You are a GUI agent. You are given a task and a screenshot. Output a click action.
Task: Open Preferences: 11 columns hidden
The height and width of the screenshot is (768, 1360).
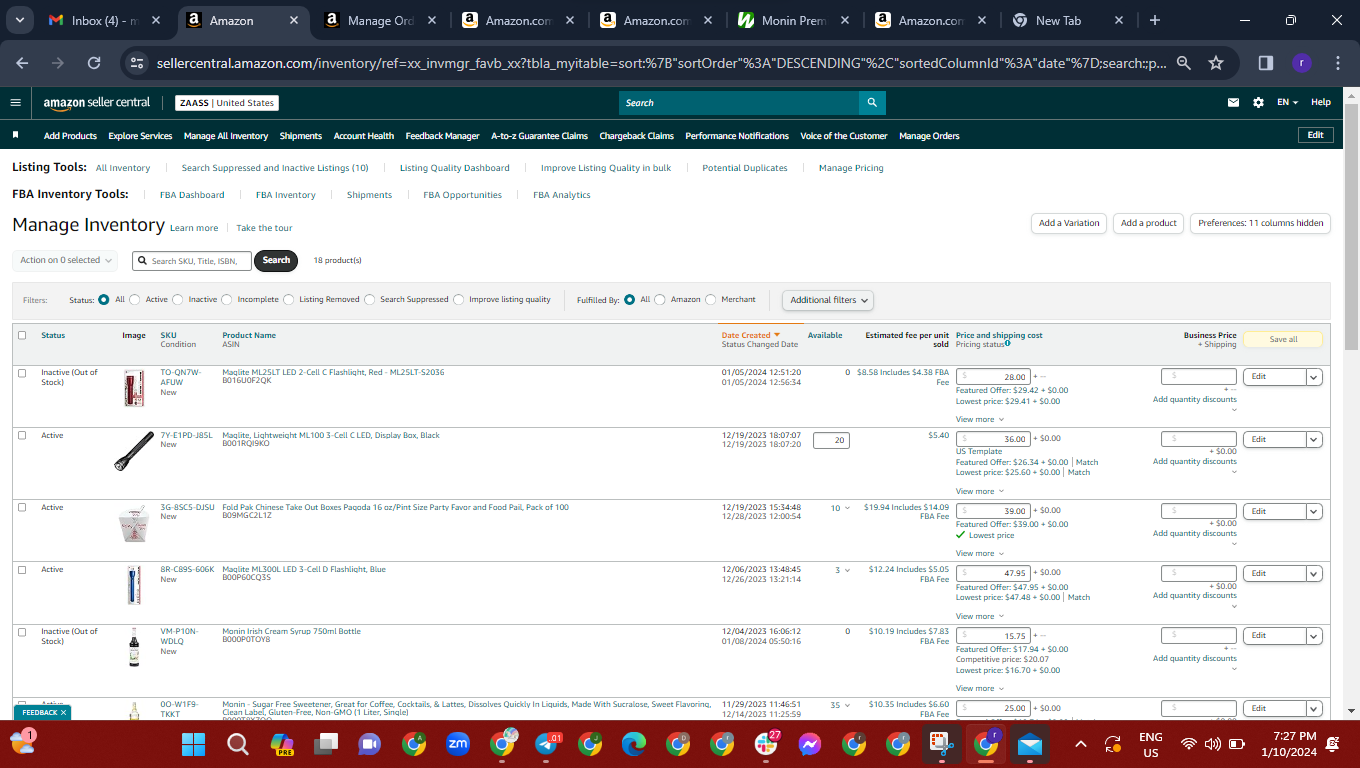(1261, 223)
